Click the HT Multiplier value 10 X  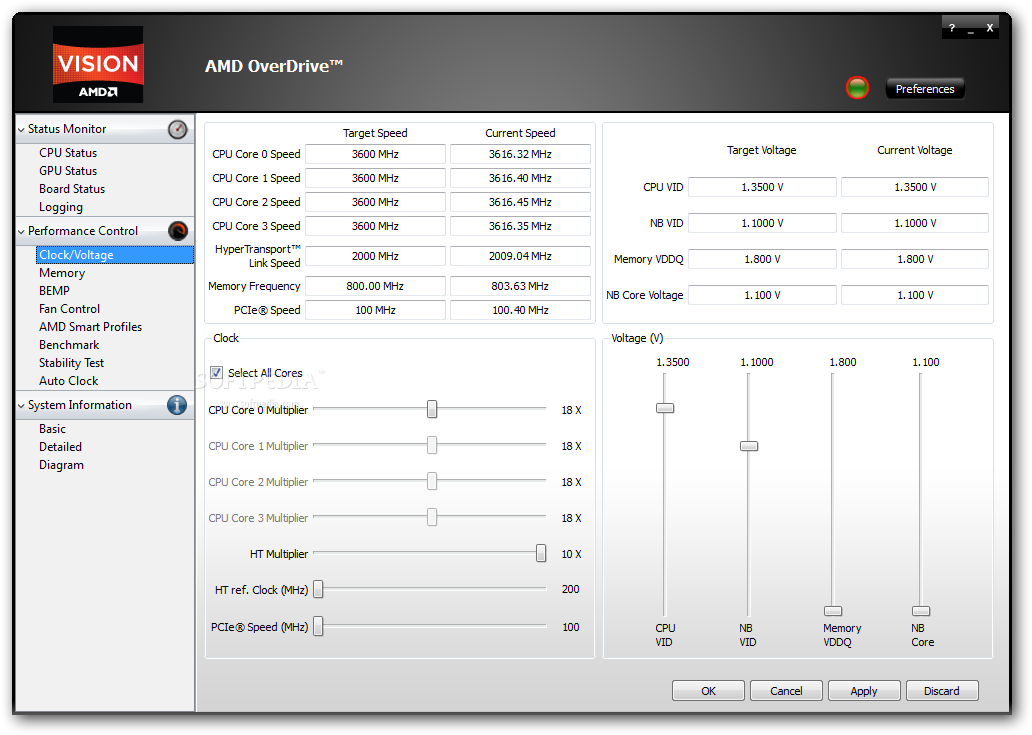571,554
